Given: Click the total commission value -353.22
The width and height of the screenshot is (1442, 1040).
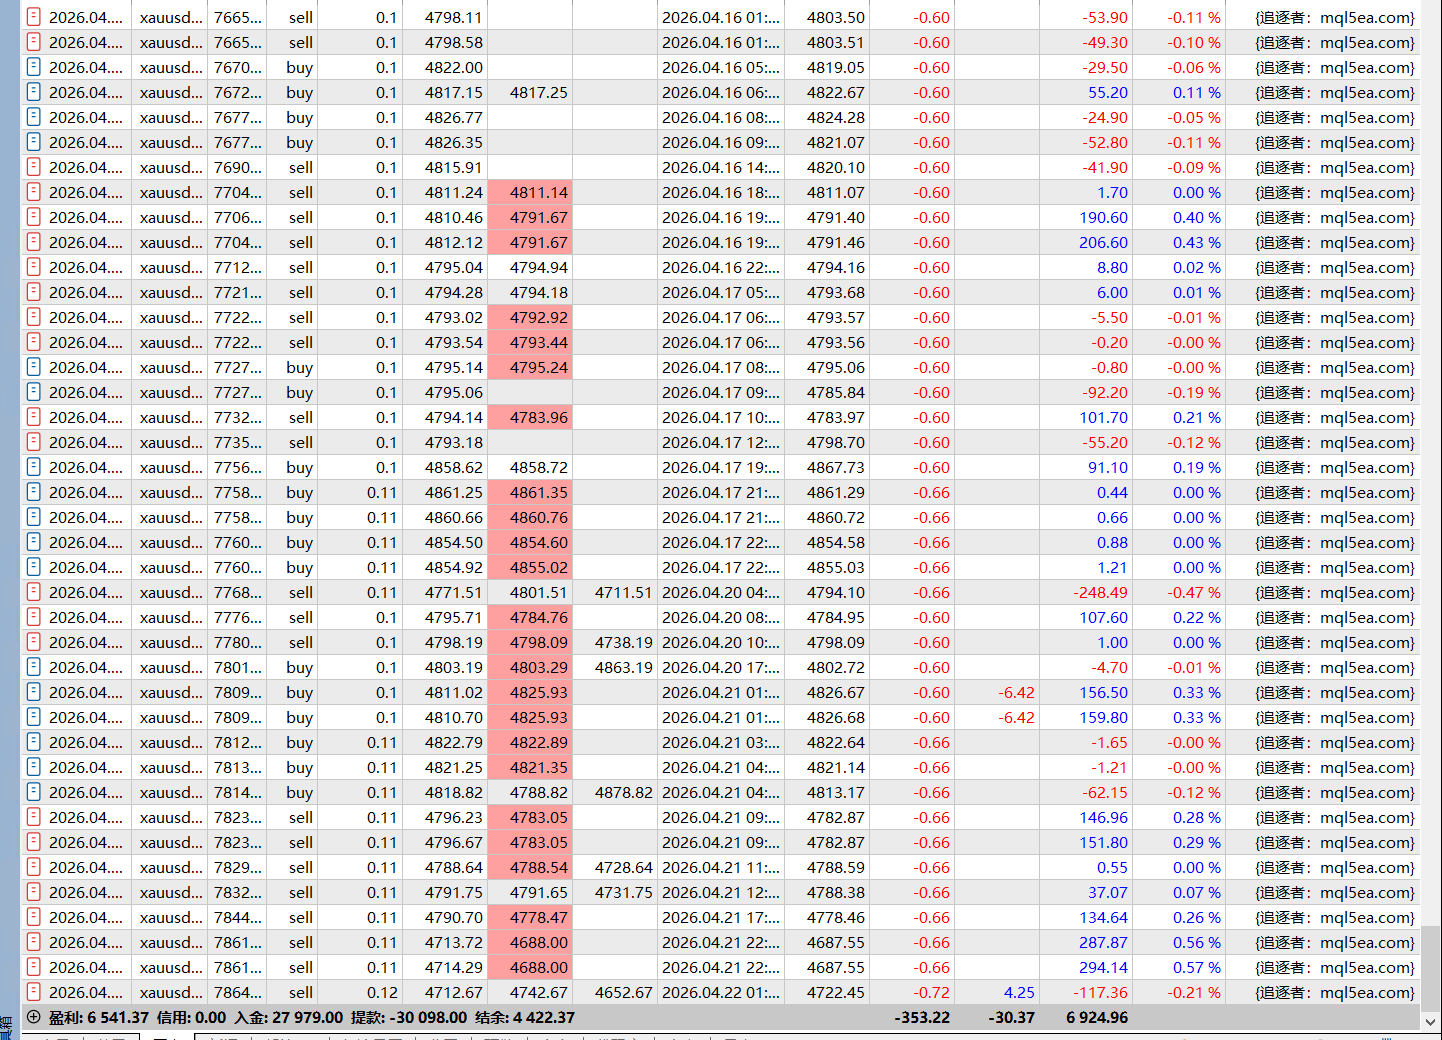Looking at the screenshot, I should [x=921, y=1017].
